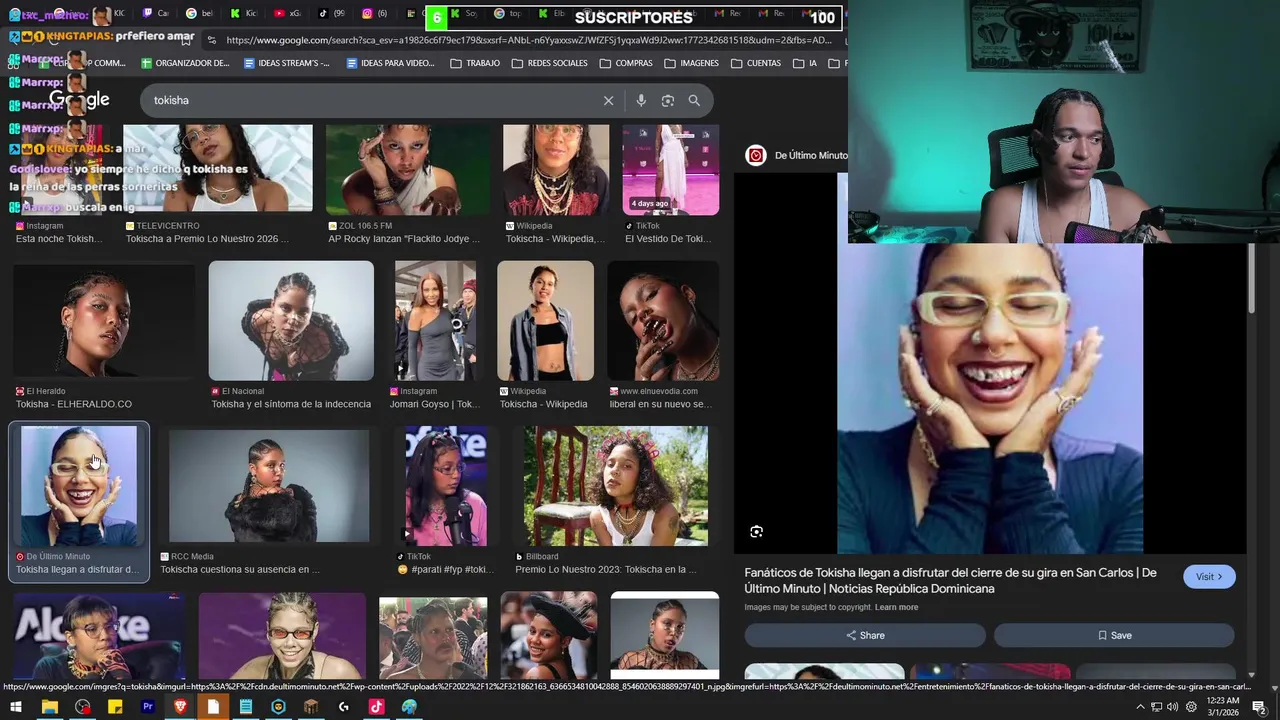Image resolution: width=1280 pixels, height=720 pixels.
Task: Open the notepad document icon in the taskbar
Action: tap(245, 707)
